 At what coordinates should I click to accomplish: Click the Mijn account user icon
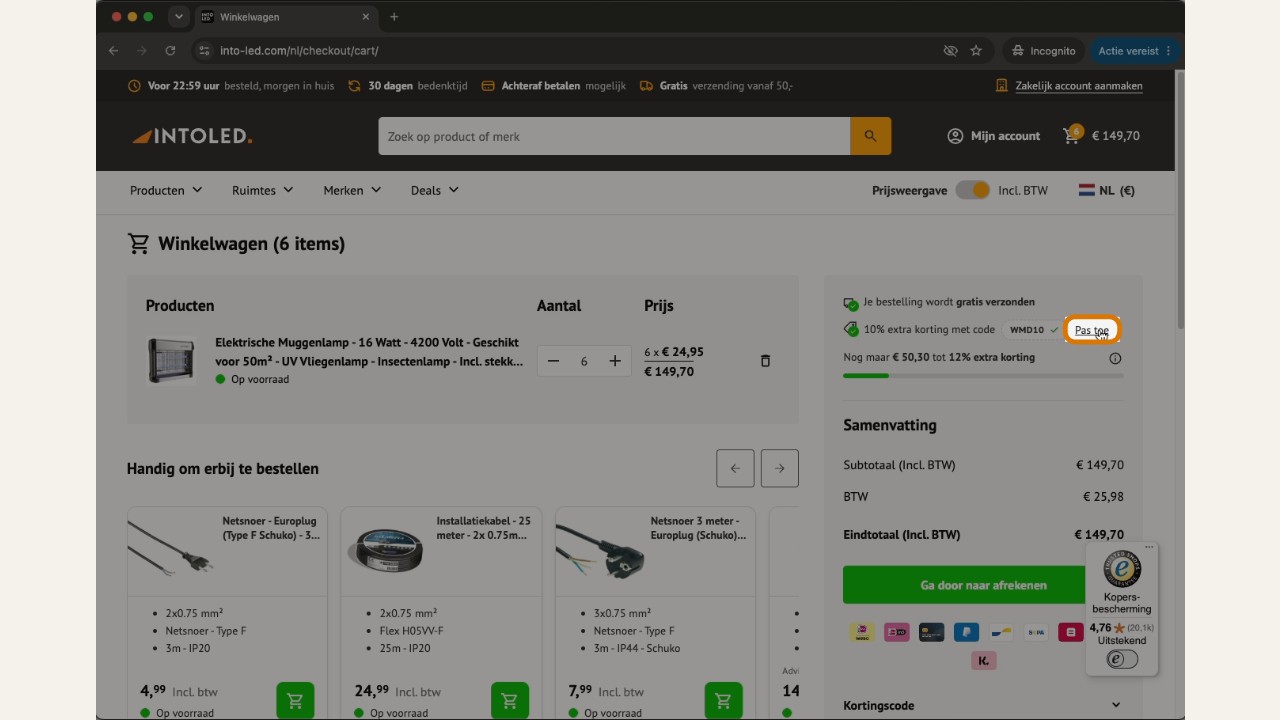click(955, 136)
